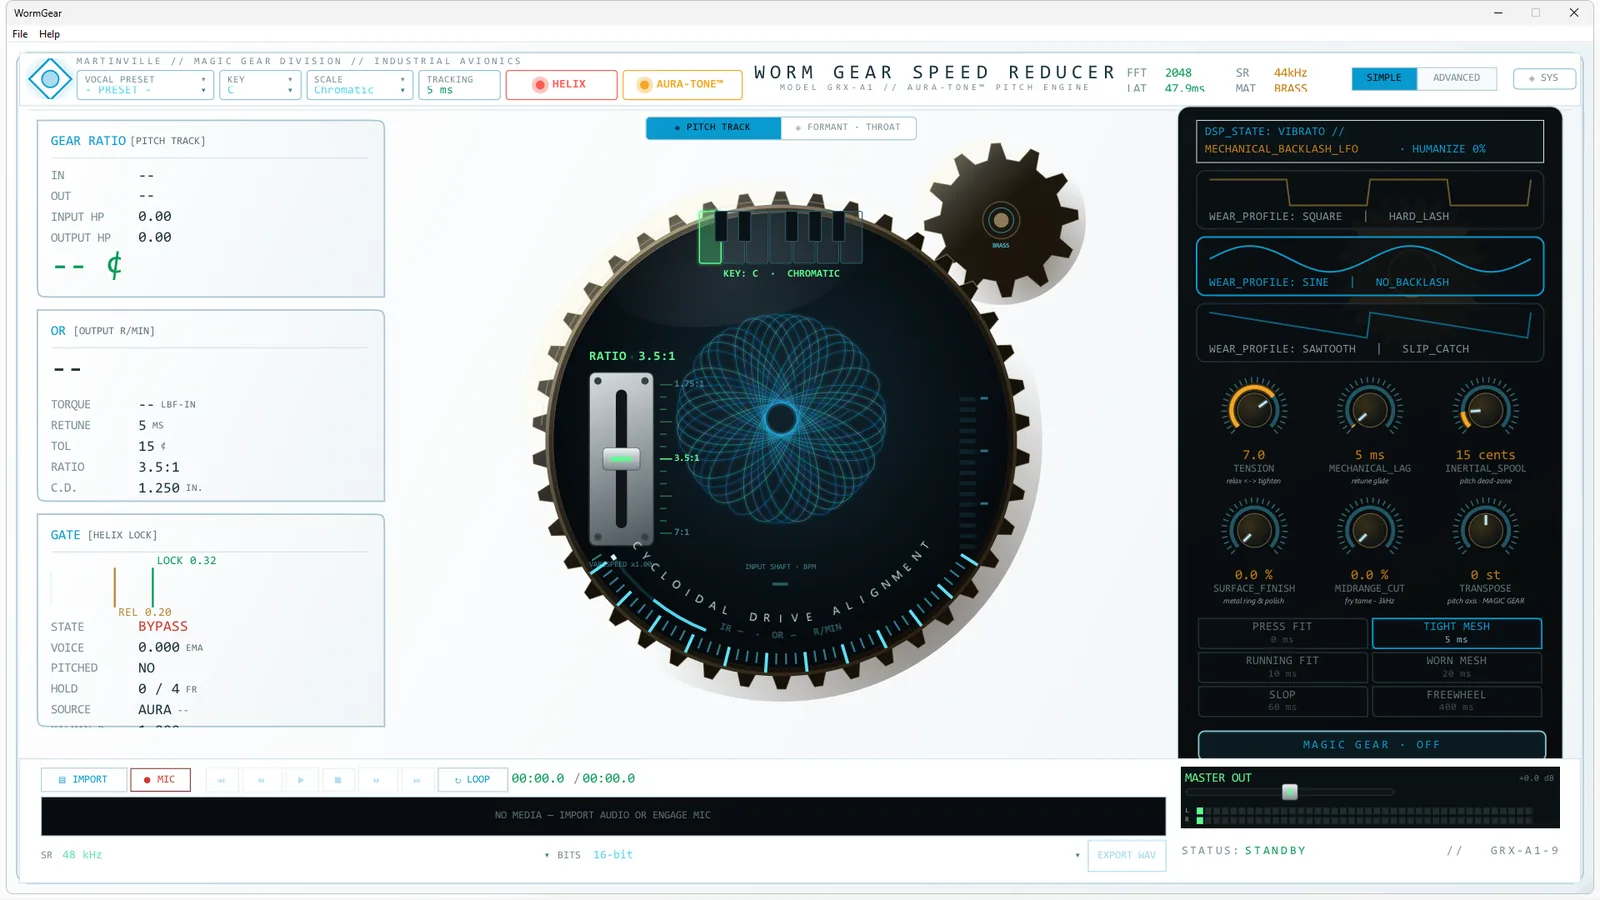Click the BYPASS state value
This screenshot has height=900, width=1600.
(163, 627)
